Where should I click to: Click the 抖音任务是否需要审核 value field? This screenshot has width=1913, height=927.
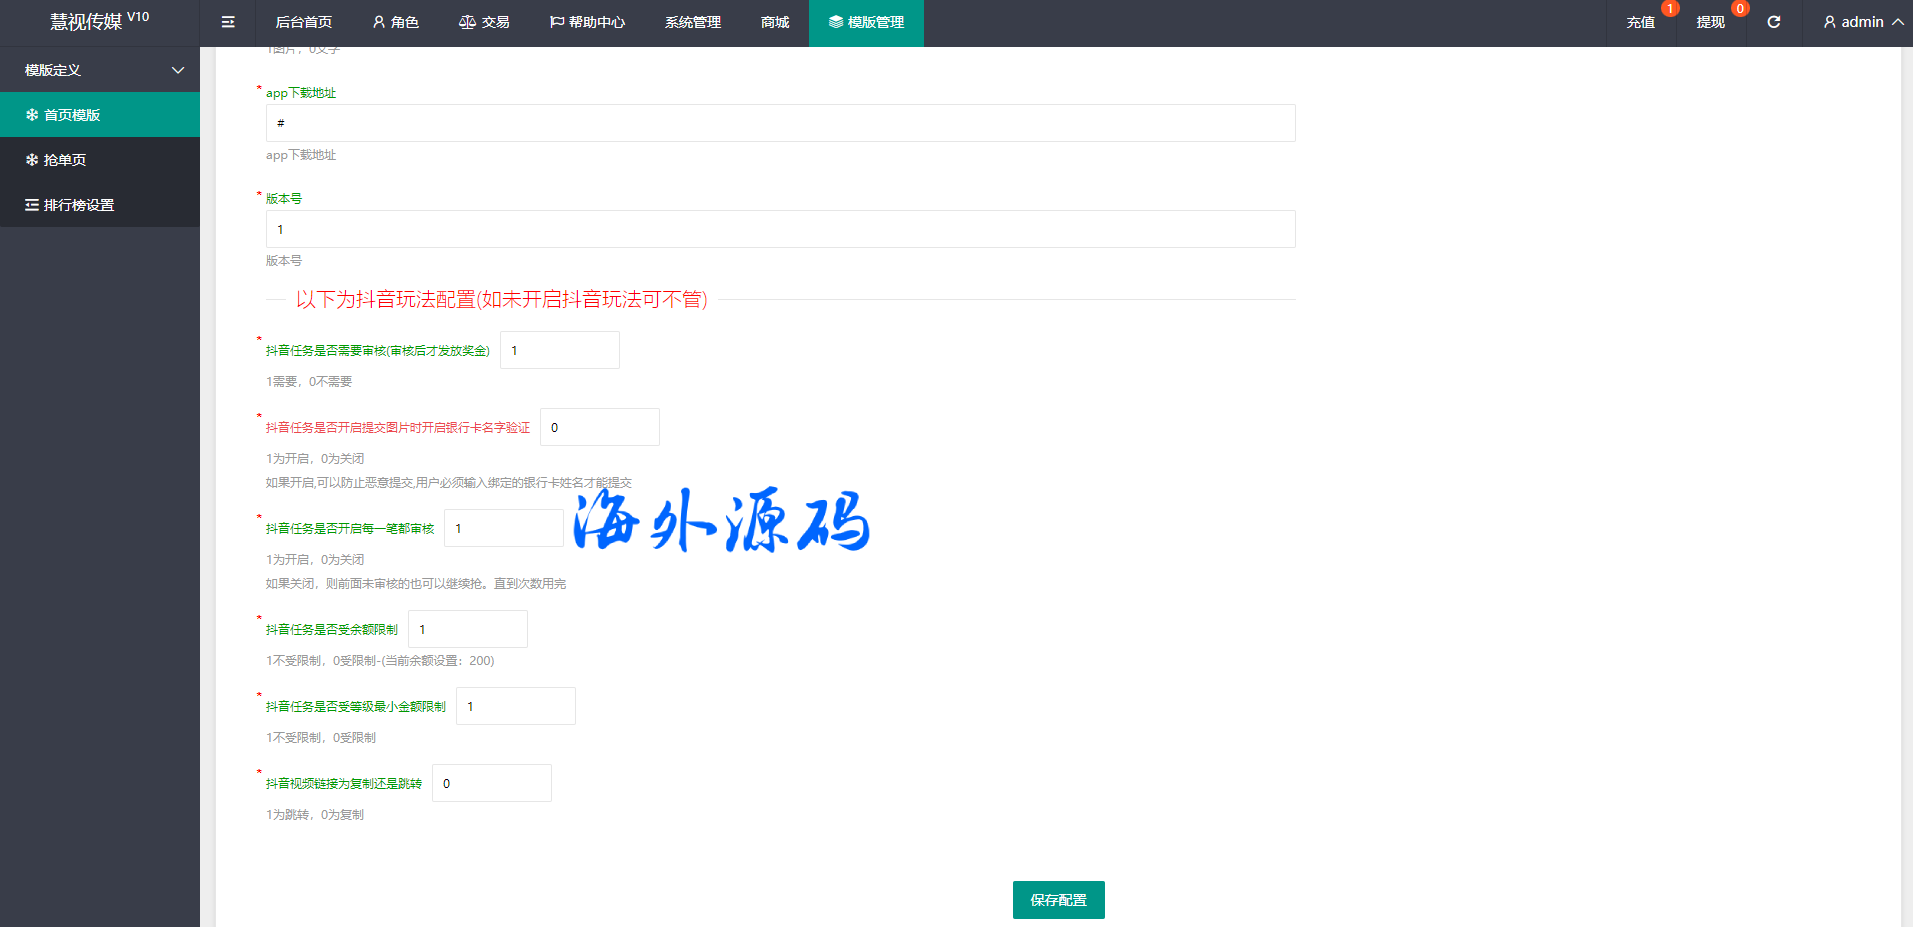pyautogui.click(x=559, y=350)
